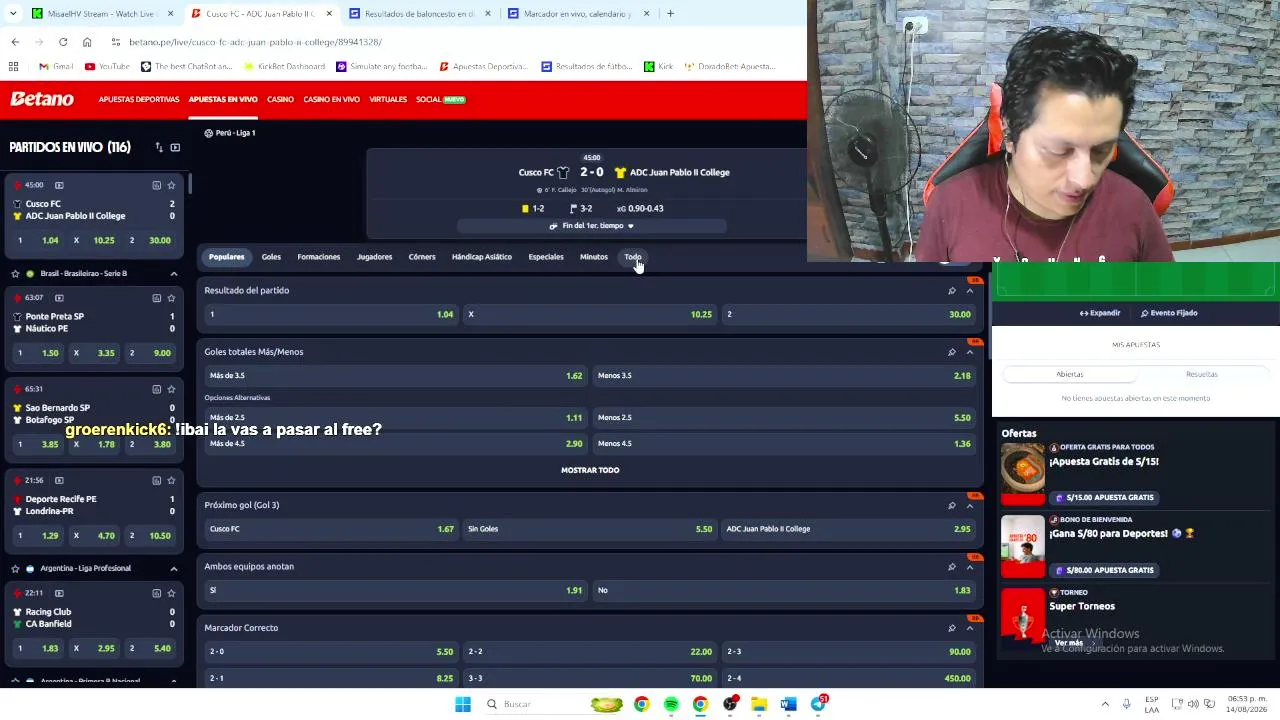Open Spotify from the taskbar
The height and width of the screenshot is (720, 1280).
click(x=671, y=704)
